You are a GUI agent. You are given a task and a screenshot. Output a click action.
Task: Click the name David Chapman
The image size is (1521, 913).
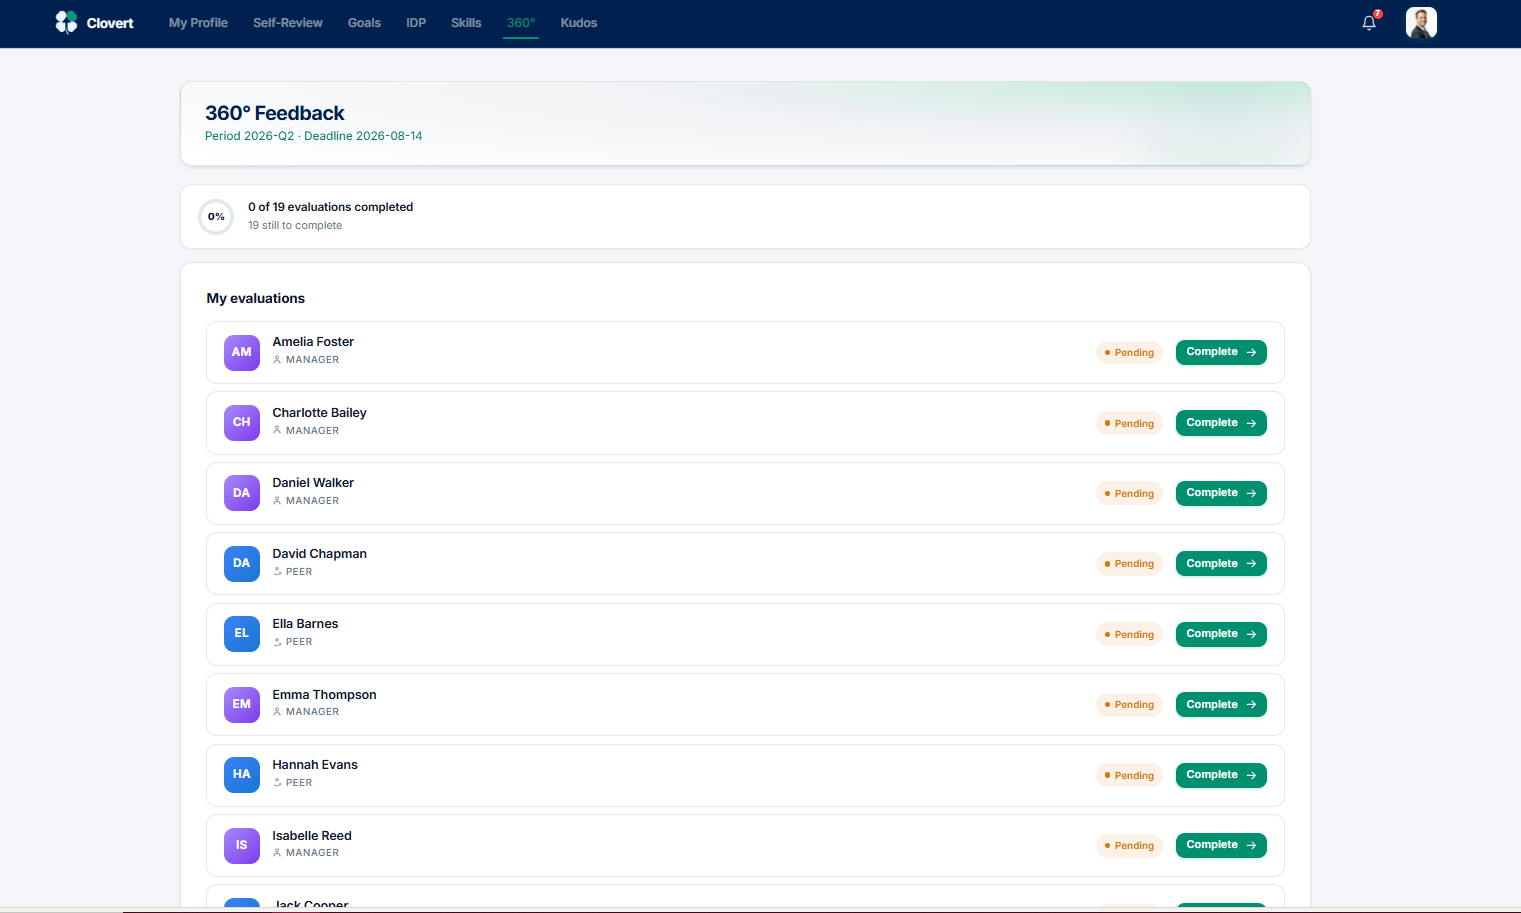[319, 554]
